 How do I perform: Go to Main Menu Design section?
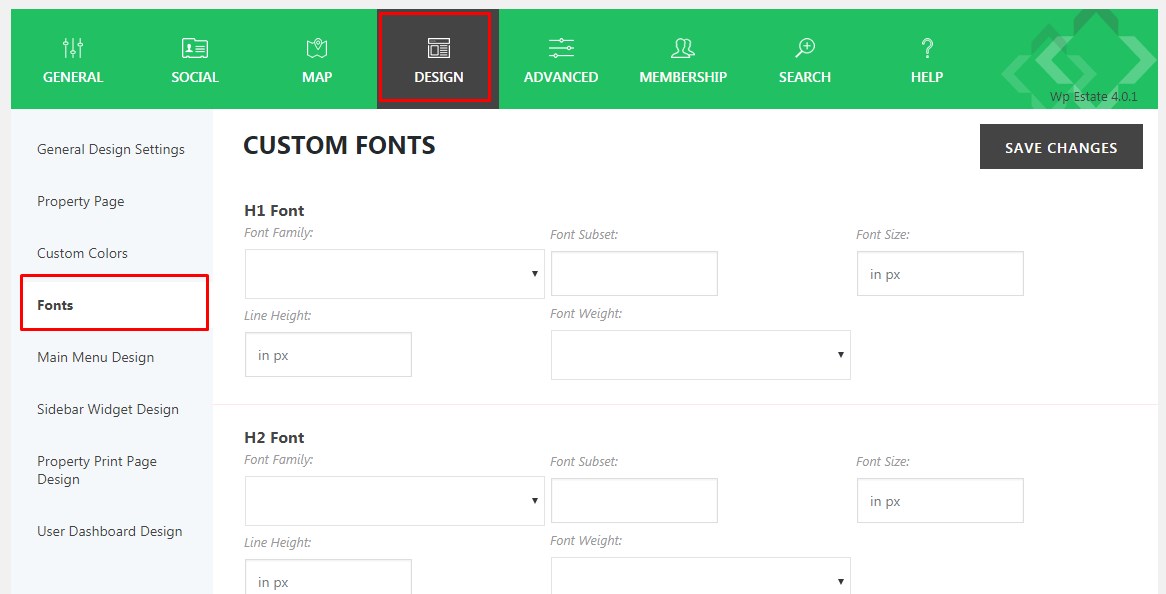click(x=95, y=357)
